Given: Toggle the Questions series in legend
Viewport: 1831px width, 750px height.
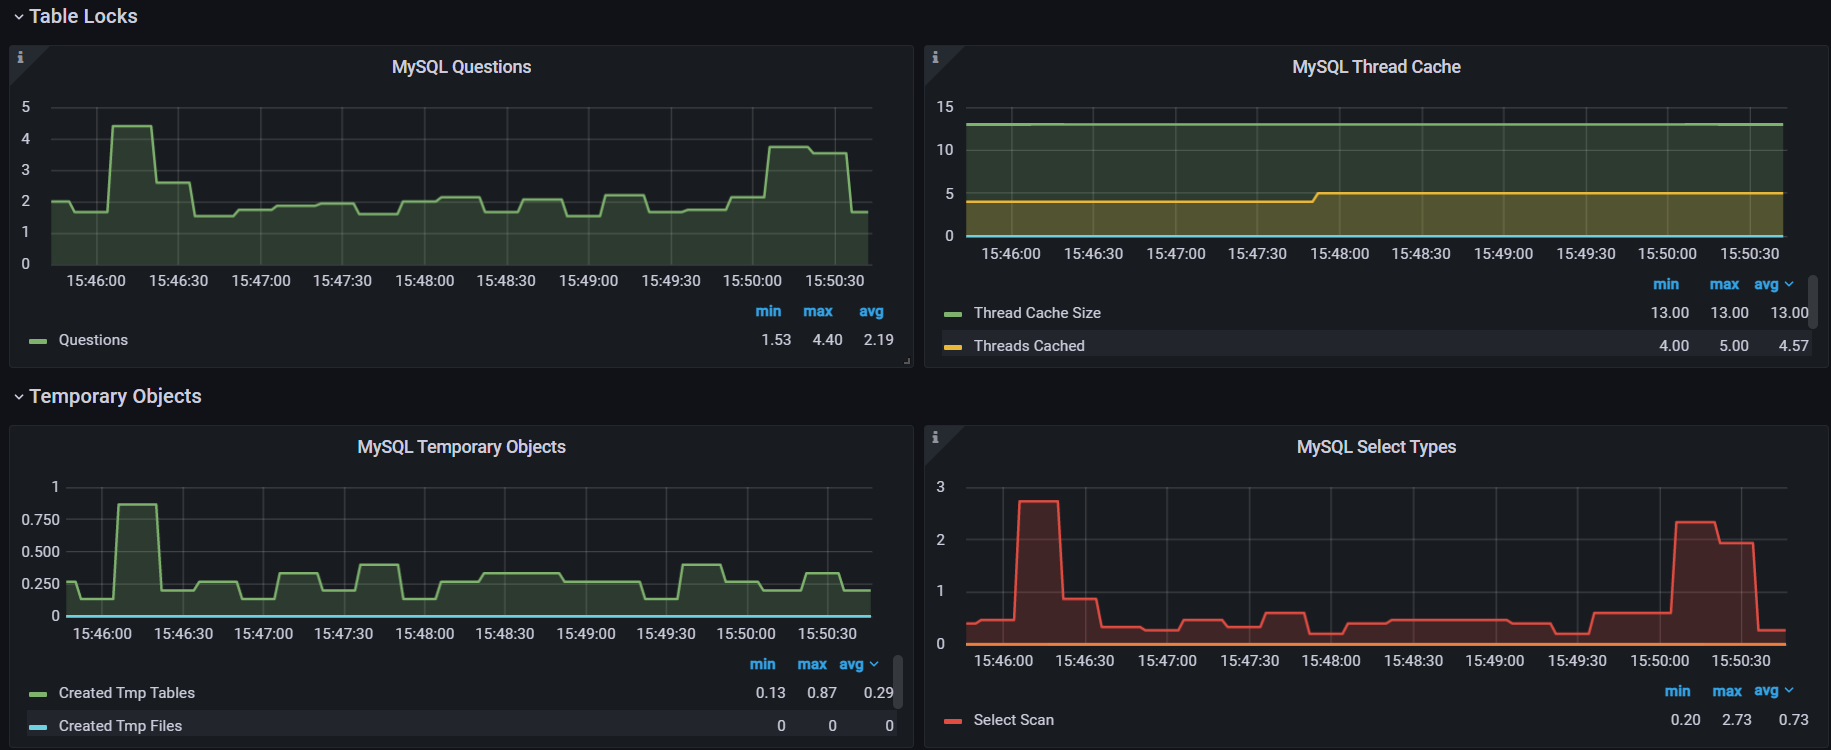Looking at the screenshot, I should click(93, 340).
